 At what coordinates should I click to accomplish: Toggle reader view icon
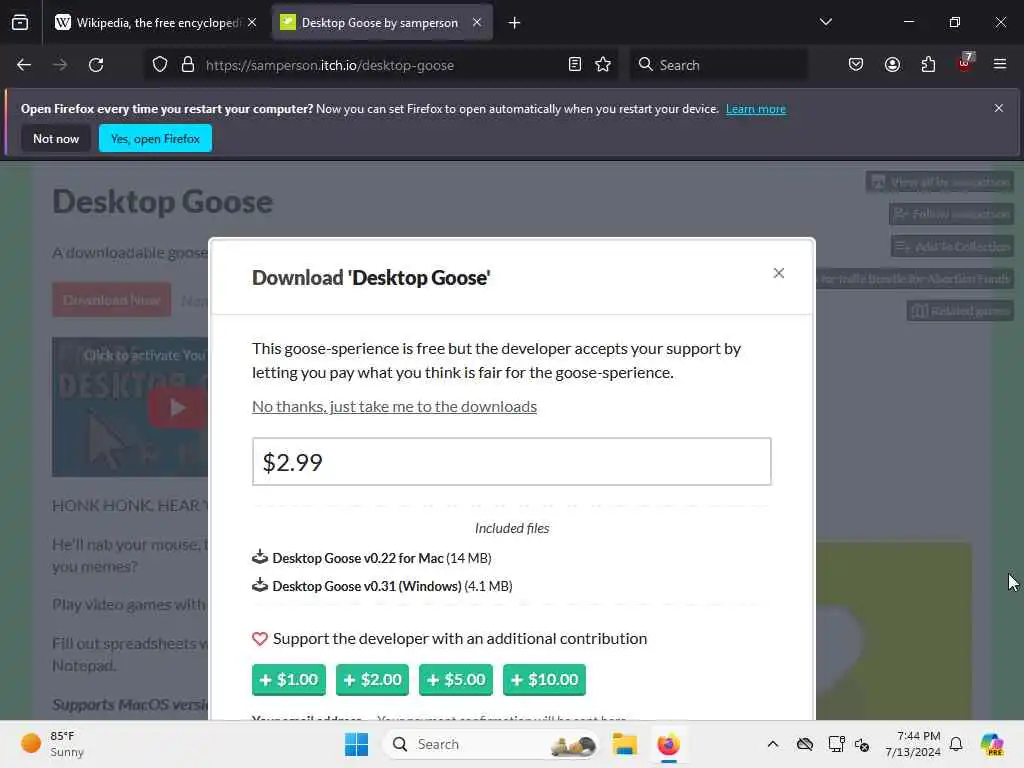(x=575, y=65)
